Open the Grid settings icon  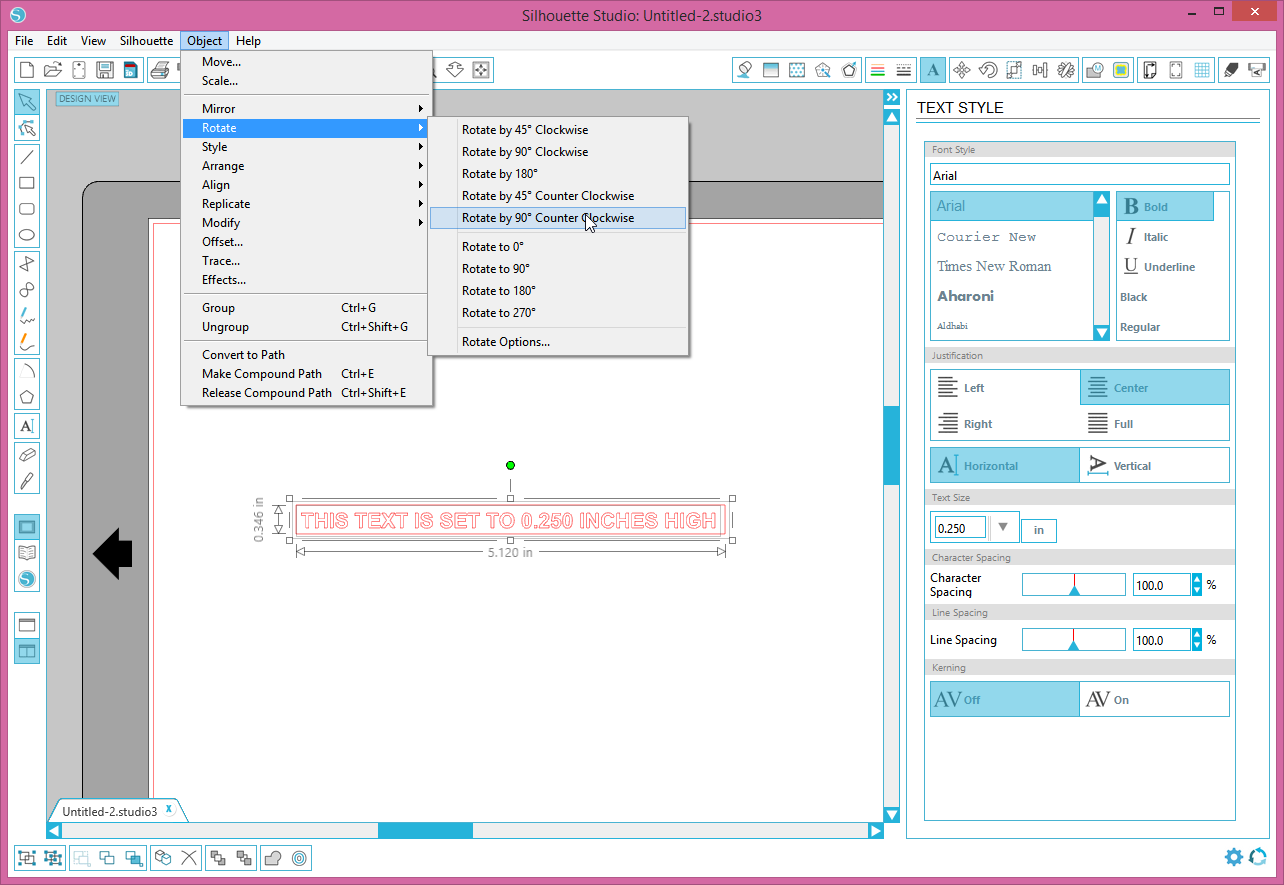(1202, 70)
